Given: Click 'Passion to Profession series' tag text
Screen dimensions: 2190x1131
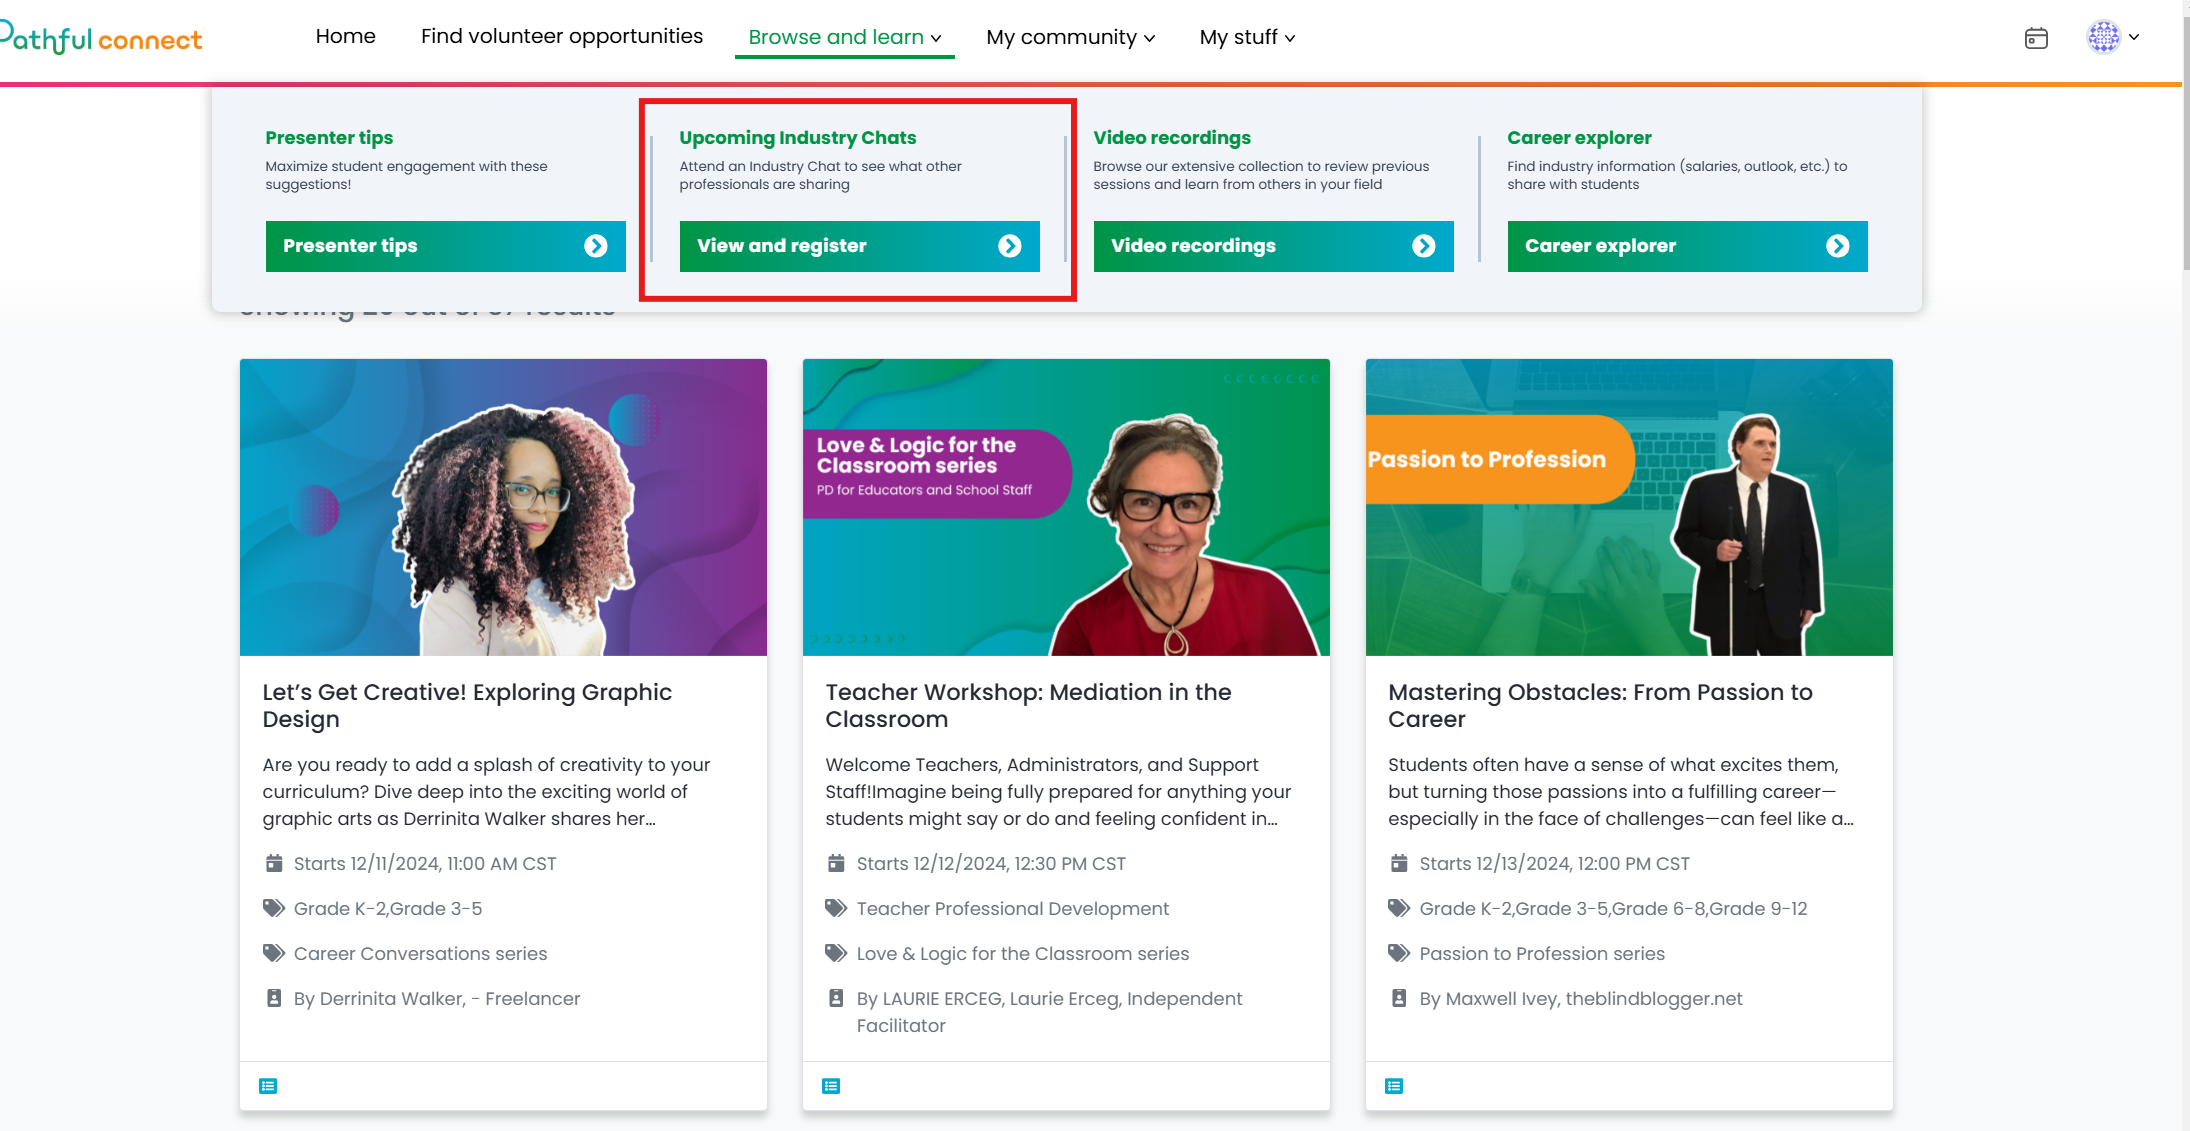Looking at the screenshot, I should (x=1542, y=953).
